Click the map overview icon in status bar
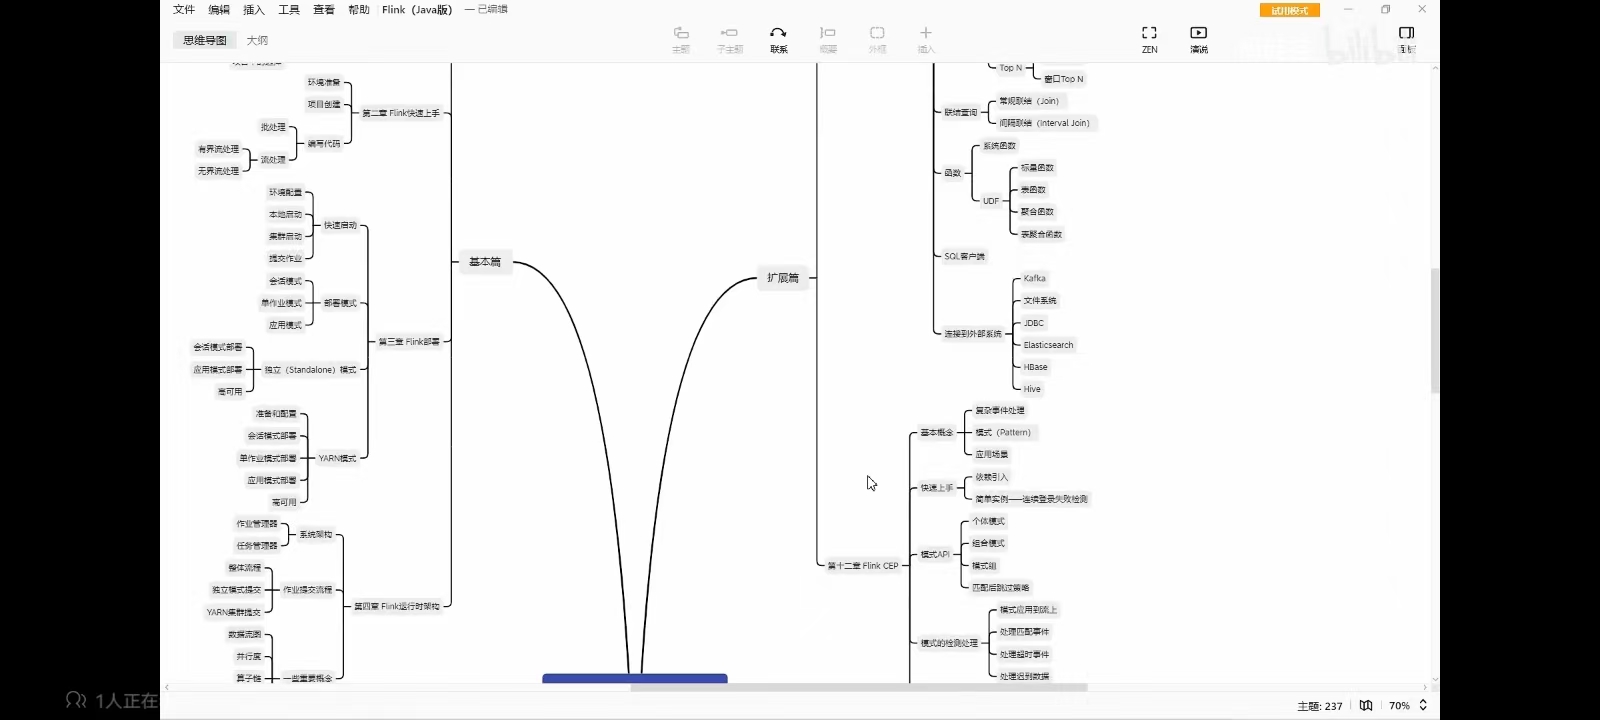The image size is (1600, 720). 1366,705
